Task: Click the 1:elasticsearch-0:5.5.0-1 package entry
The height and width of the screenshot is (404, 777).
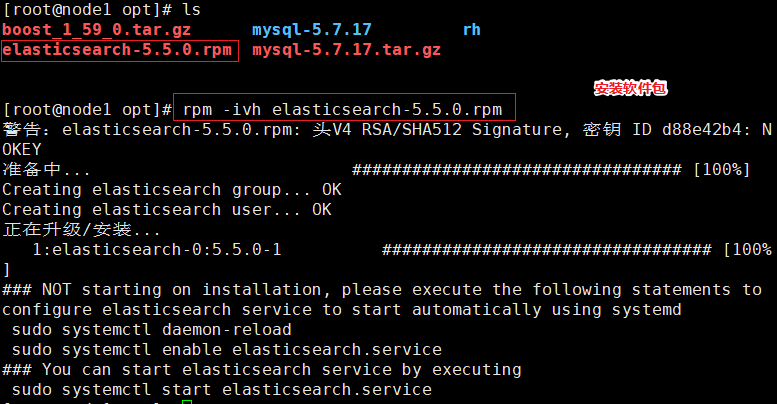Action: coord(157,250)
